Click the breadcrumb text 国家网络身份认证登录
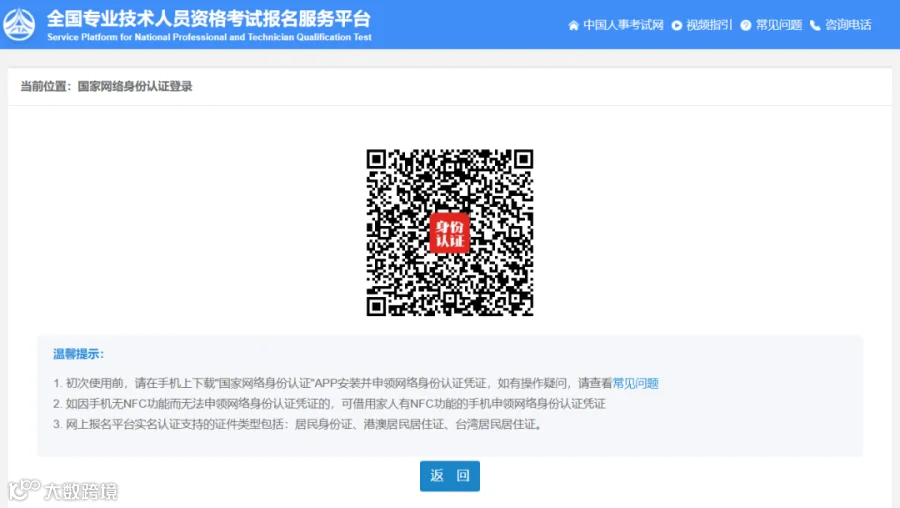Screen dimensions: 900x508 [135, 86]
